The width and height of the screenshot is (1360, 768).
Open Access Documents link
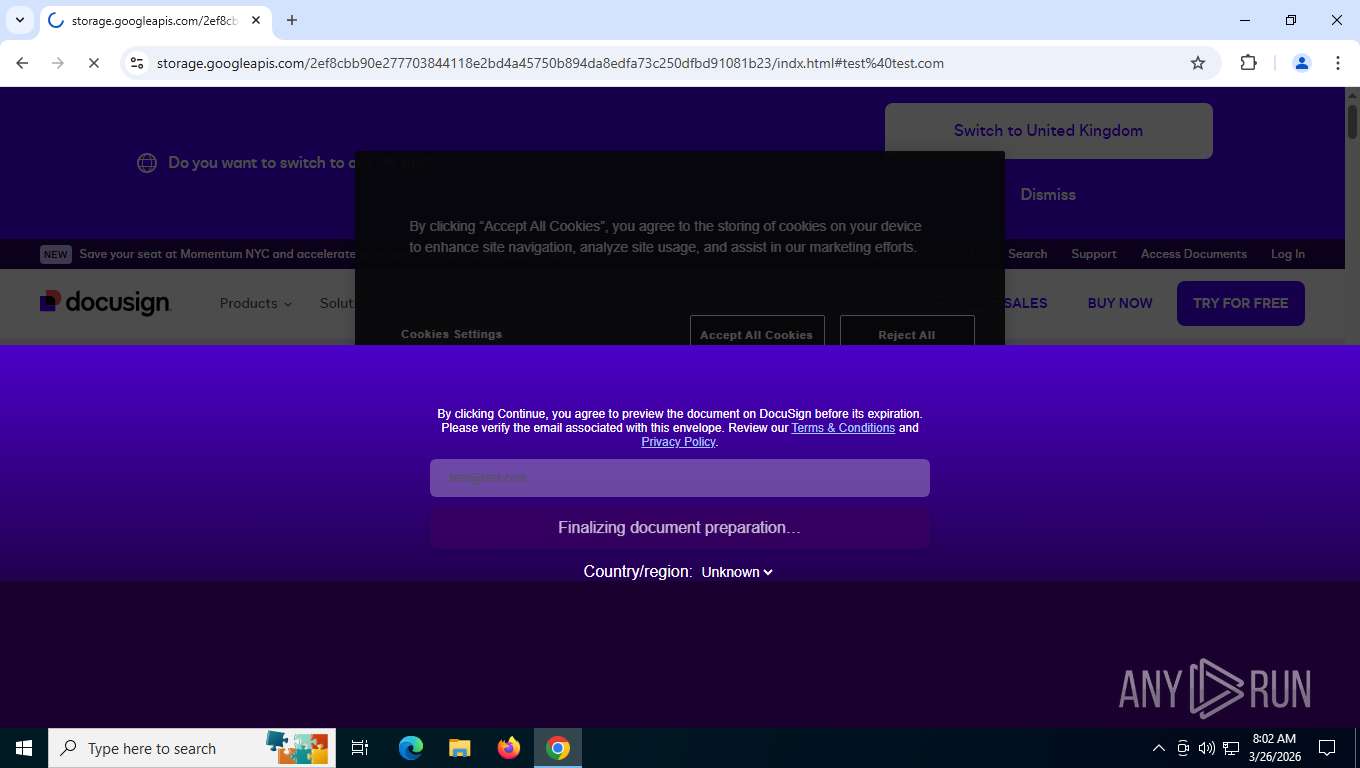pyautogui.click(x=1194, y=254)
